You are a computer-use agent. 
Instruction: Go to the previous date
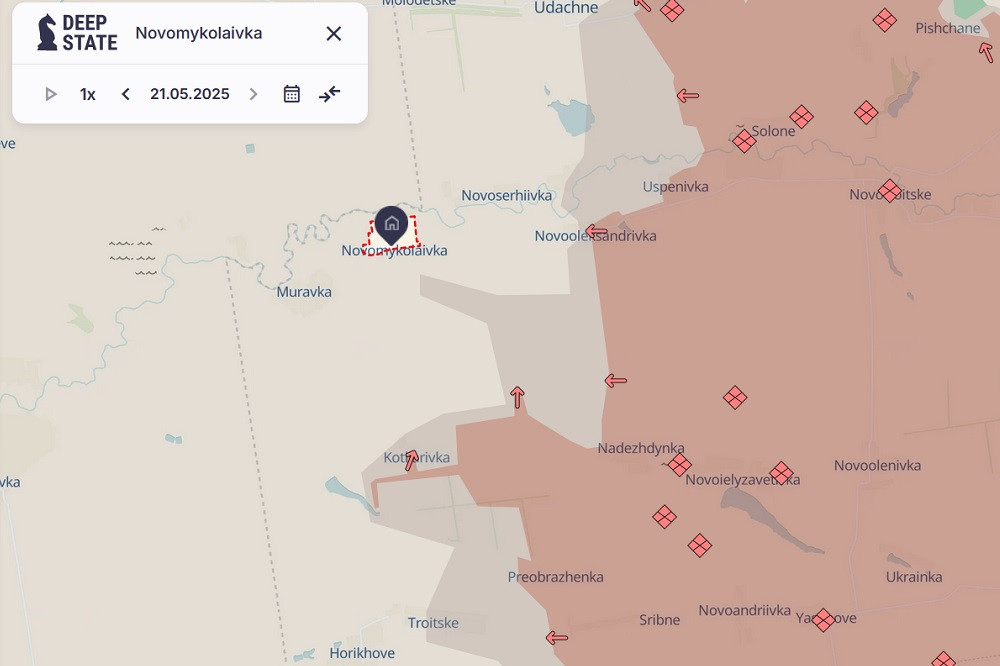pyautogui.click(x=126, y=94)
